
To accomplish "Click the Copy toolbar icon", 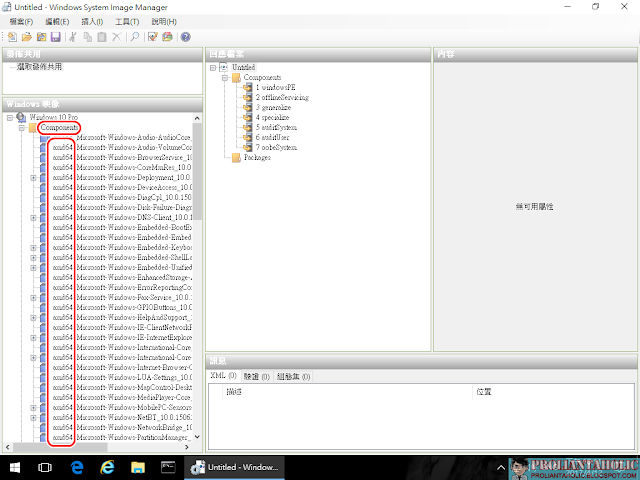I will tap(87, 37).
